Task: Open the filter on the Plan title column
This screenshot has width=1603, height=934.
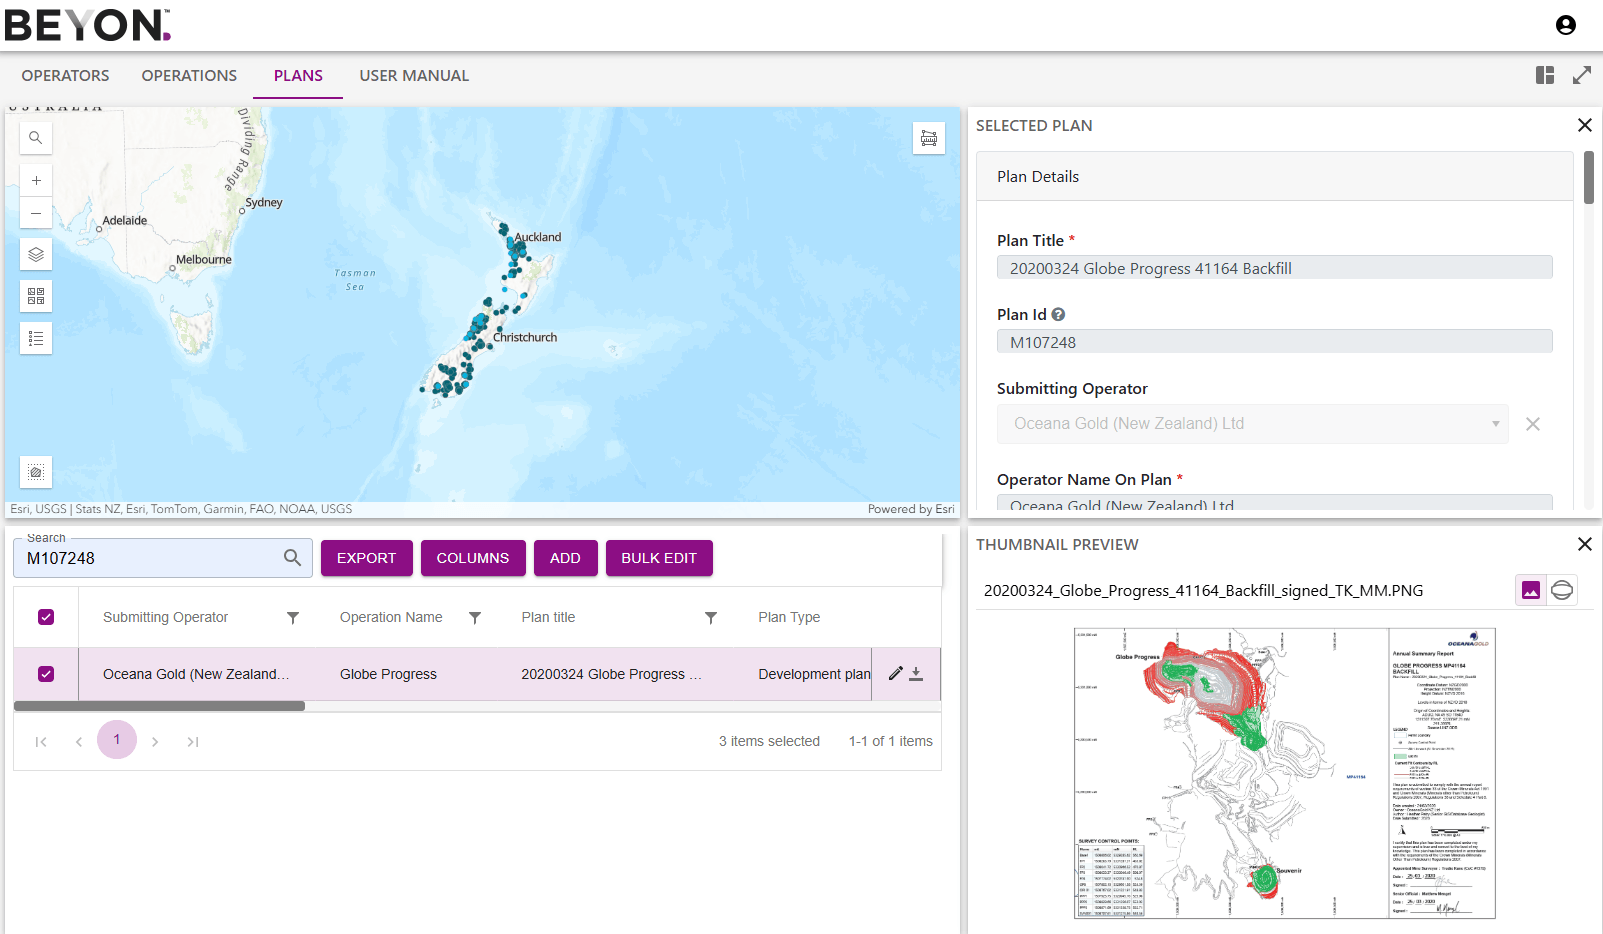Action: (710, 618)
